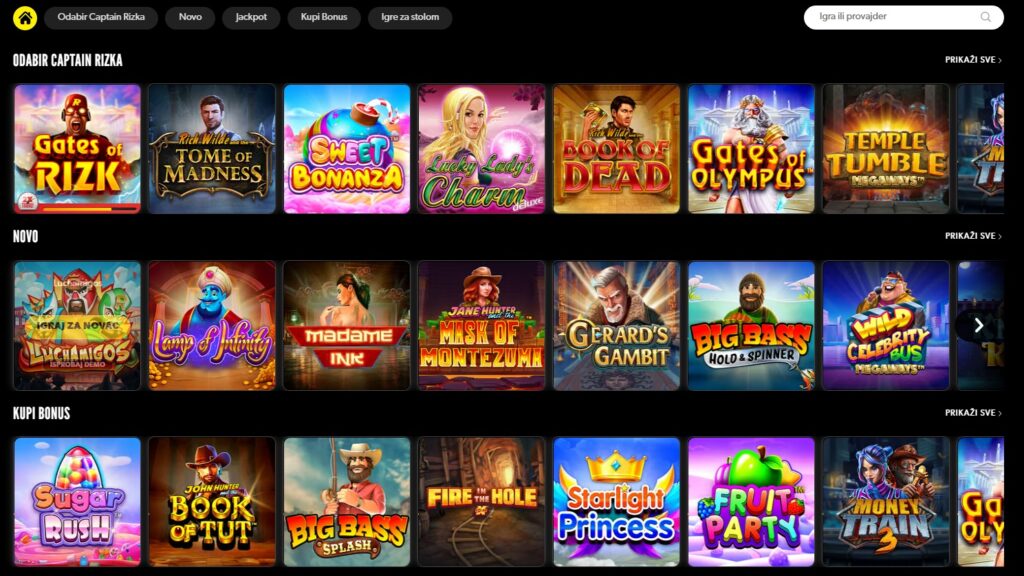Select the Odabir Captain Rizka tab
The height and width of the screenshot is (576, 1024).
pos(101,17)
